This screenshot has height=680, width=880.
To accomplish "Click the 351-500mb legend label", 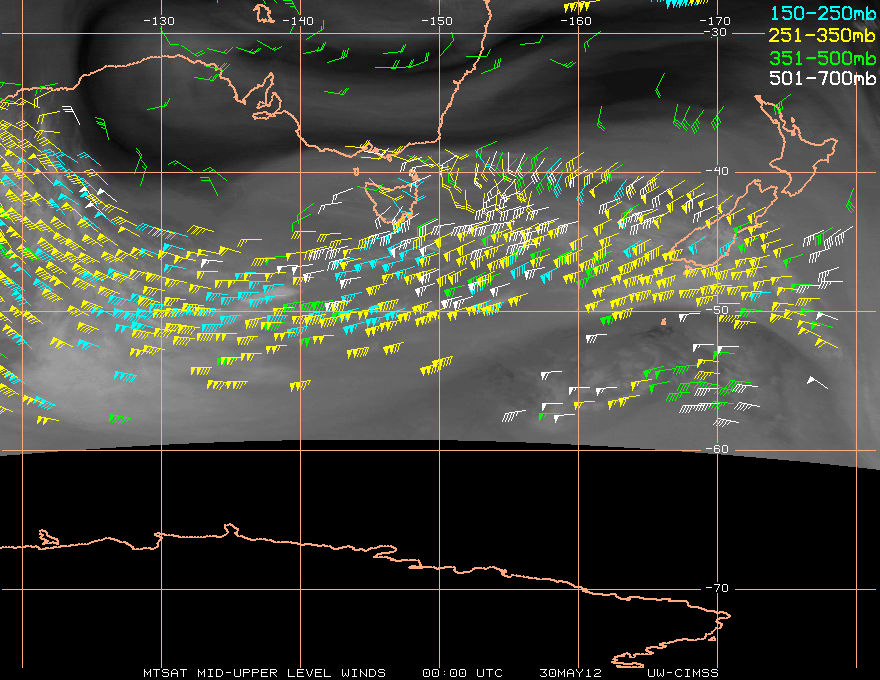I will pyautogui.click(x=822, y=58).
